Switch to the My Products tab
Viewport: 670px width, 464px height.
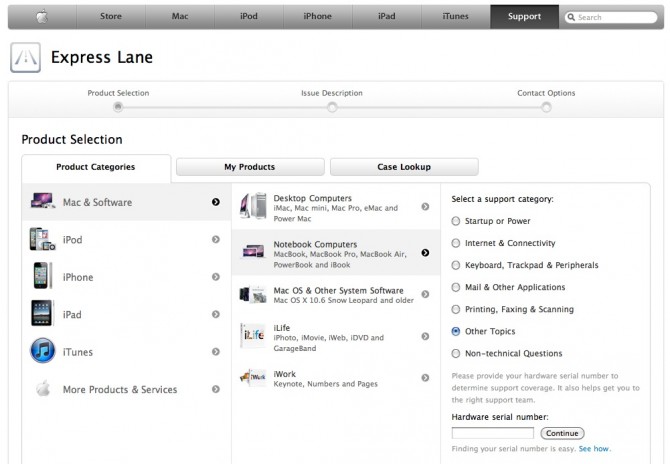pos(250,167)
